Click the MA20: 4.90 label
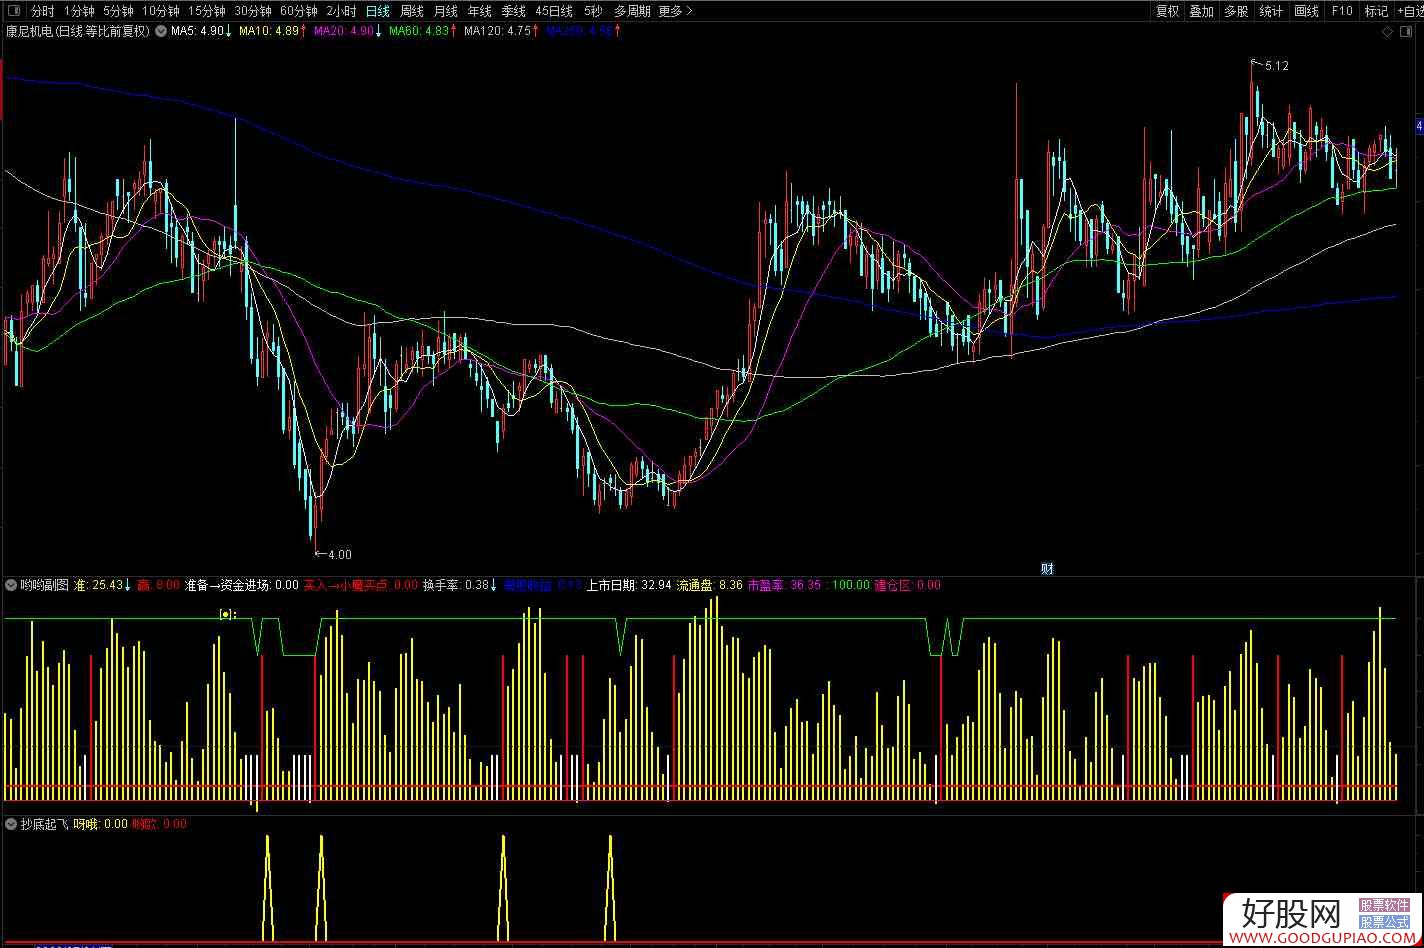Screen dimensions: 1424x948 (x=348, y=31)
